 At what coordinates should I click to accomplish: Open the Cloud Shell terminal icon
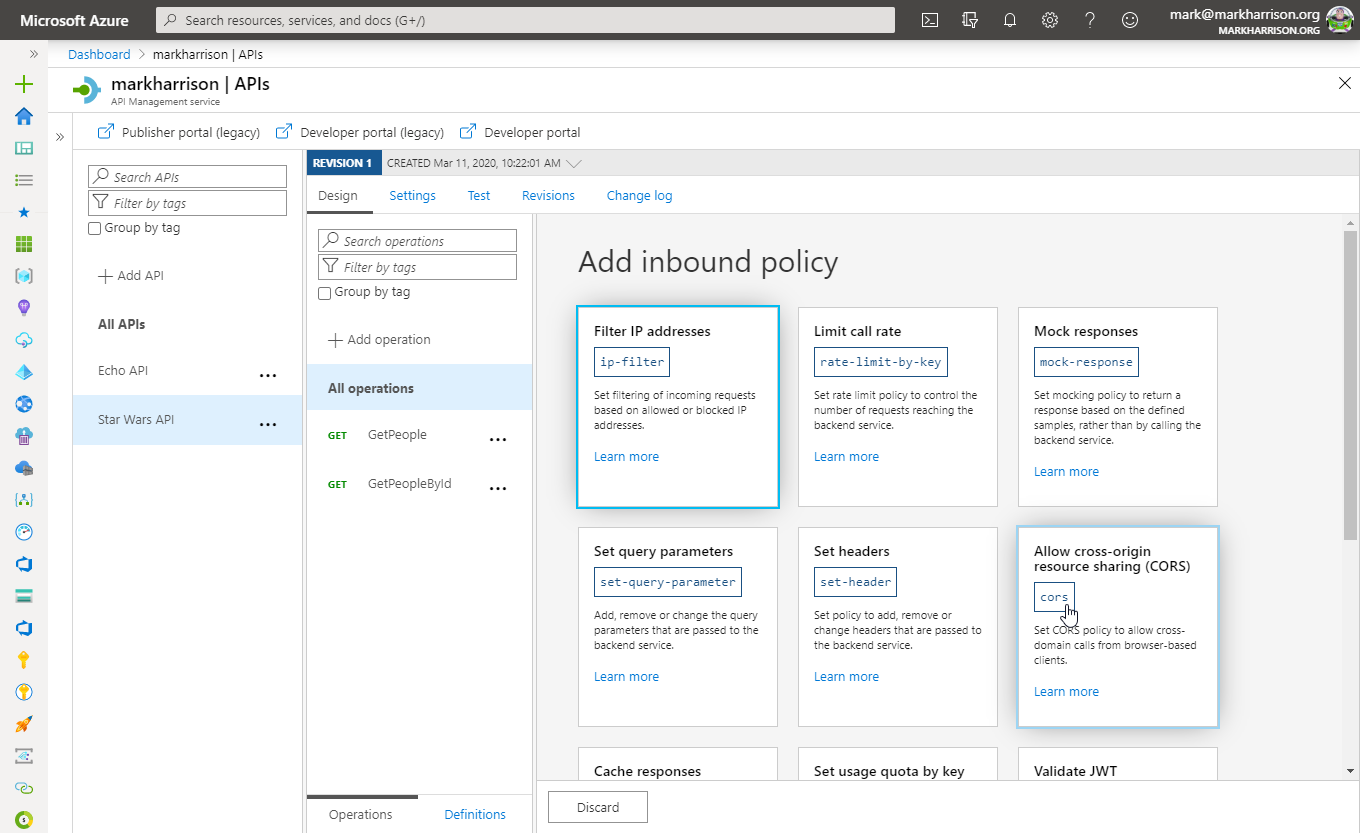[929, 19]
